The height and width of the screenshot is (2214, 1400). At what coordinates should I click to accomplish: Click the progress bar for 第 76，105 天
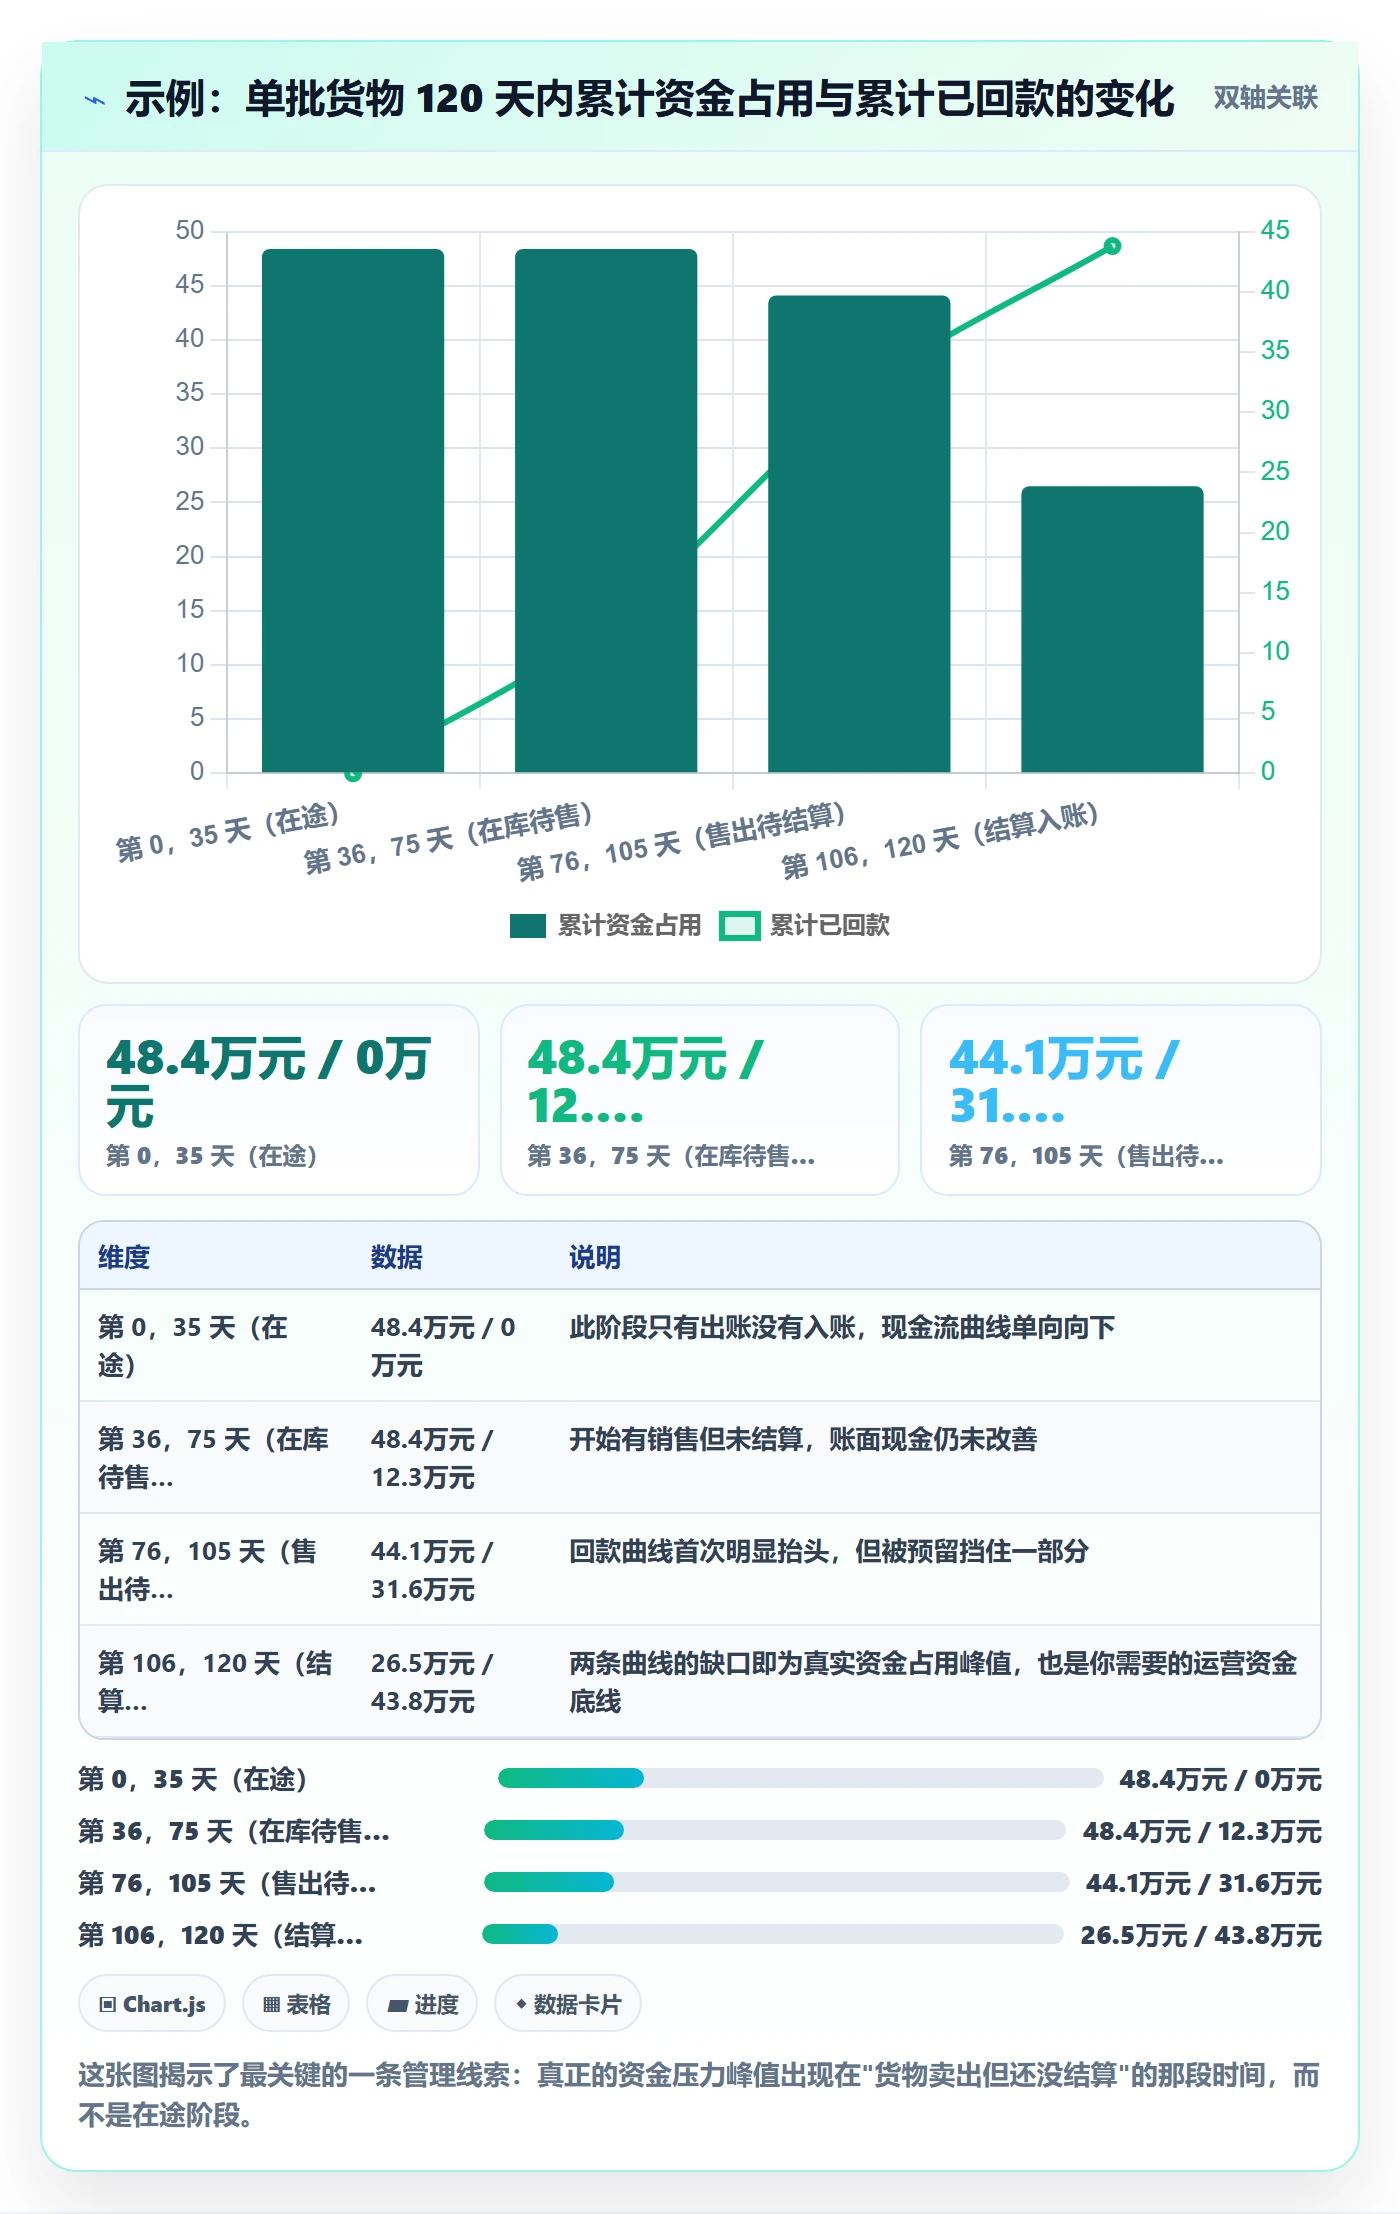(x=777, y=1882)
